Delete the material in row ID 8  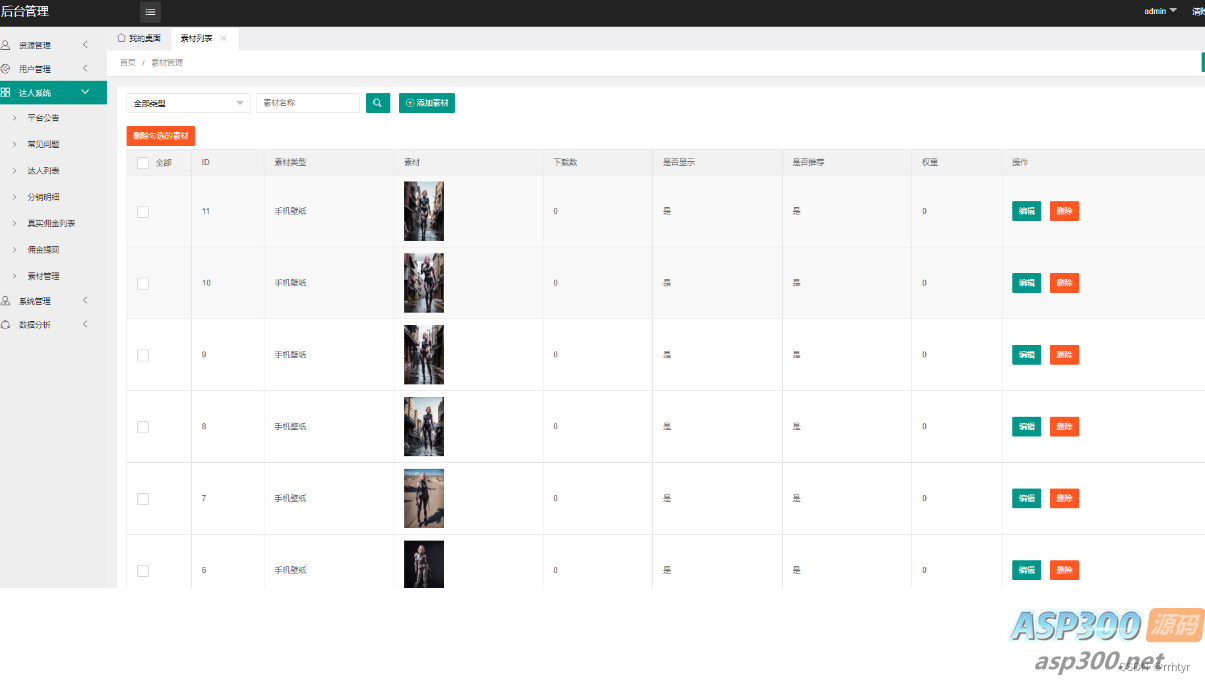[x=1064, y=427]
